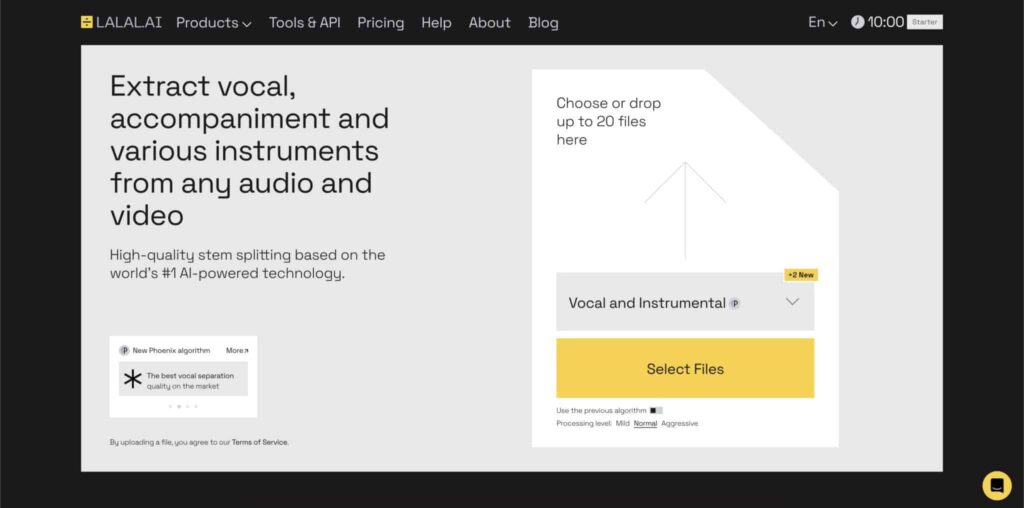The height and width of the screenshot is (508, 1024).
Task: Set processing level to Mild
Action: click(x=622, y=423)
